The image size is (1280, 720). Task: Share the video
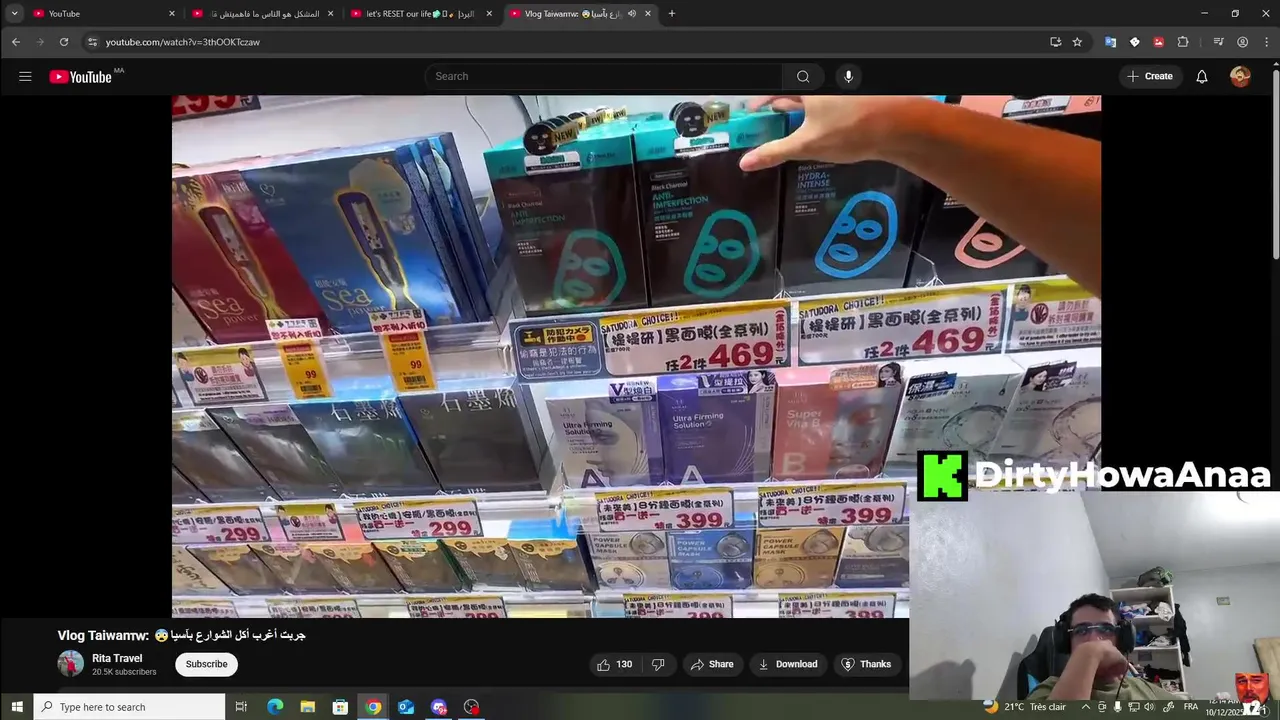coord(712,664)
